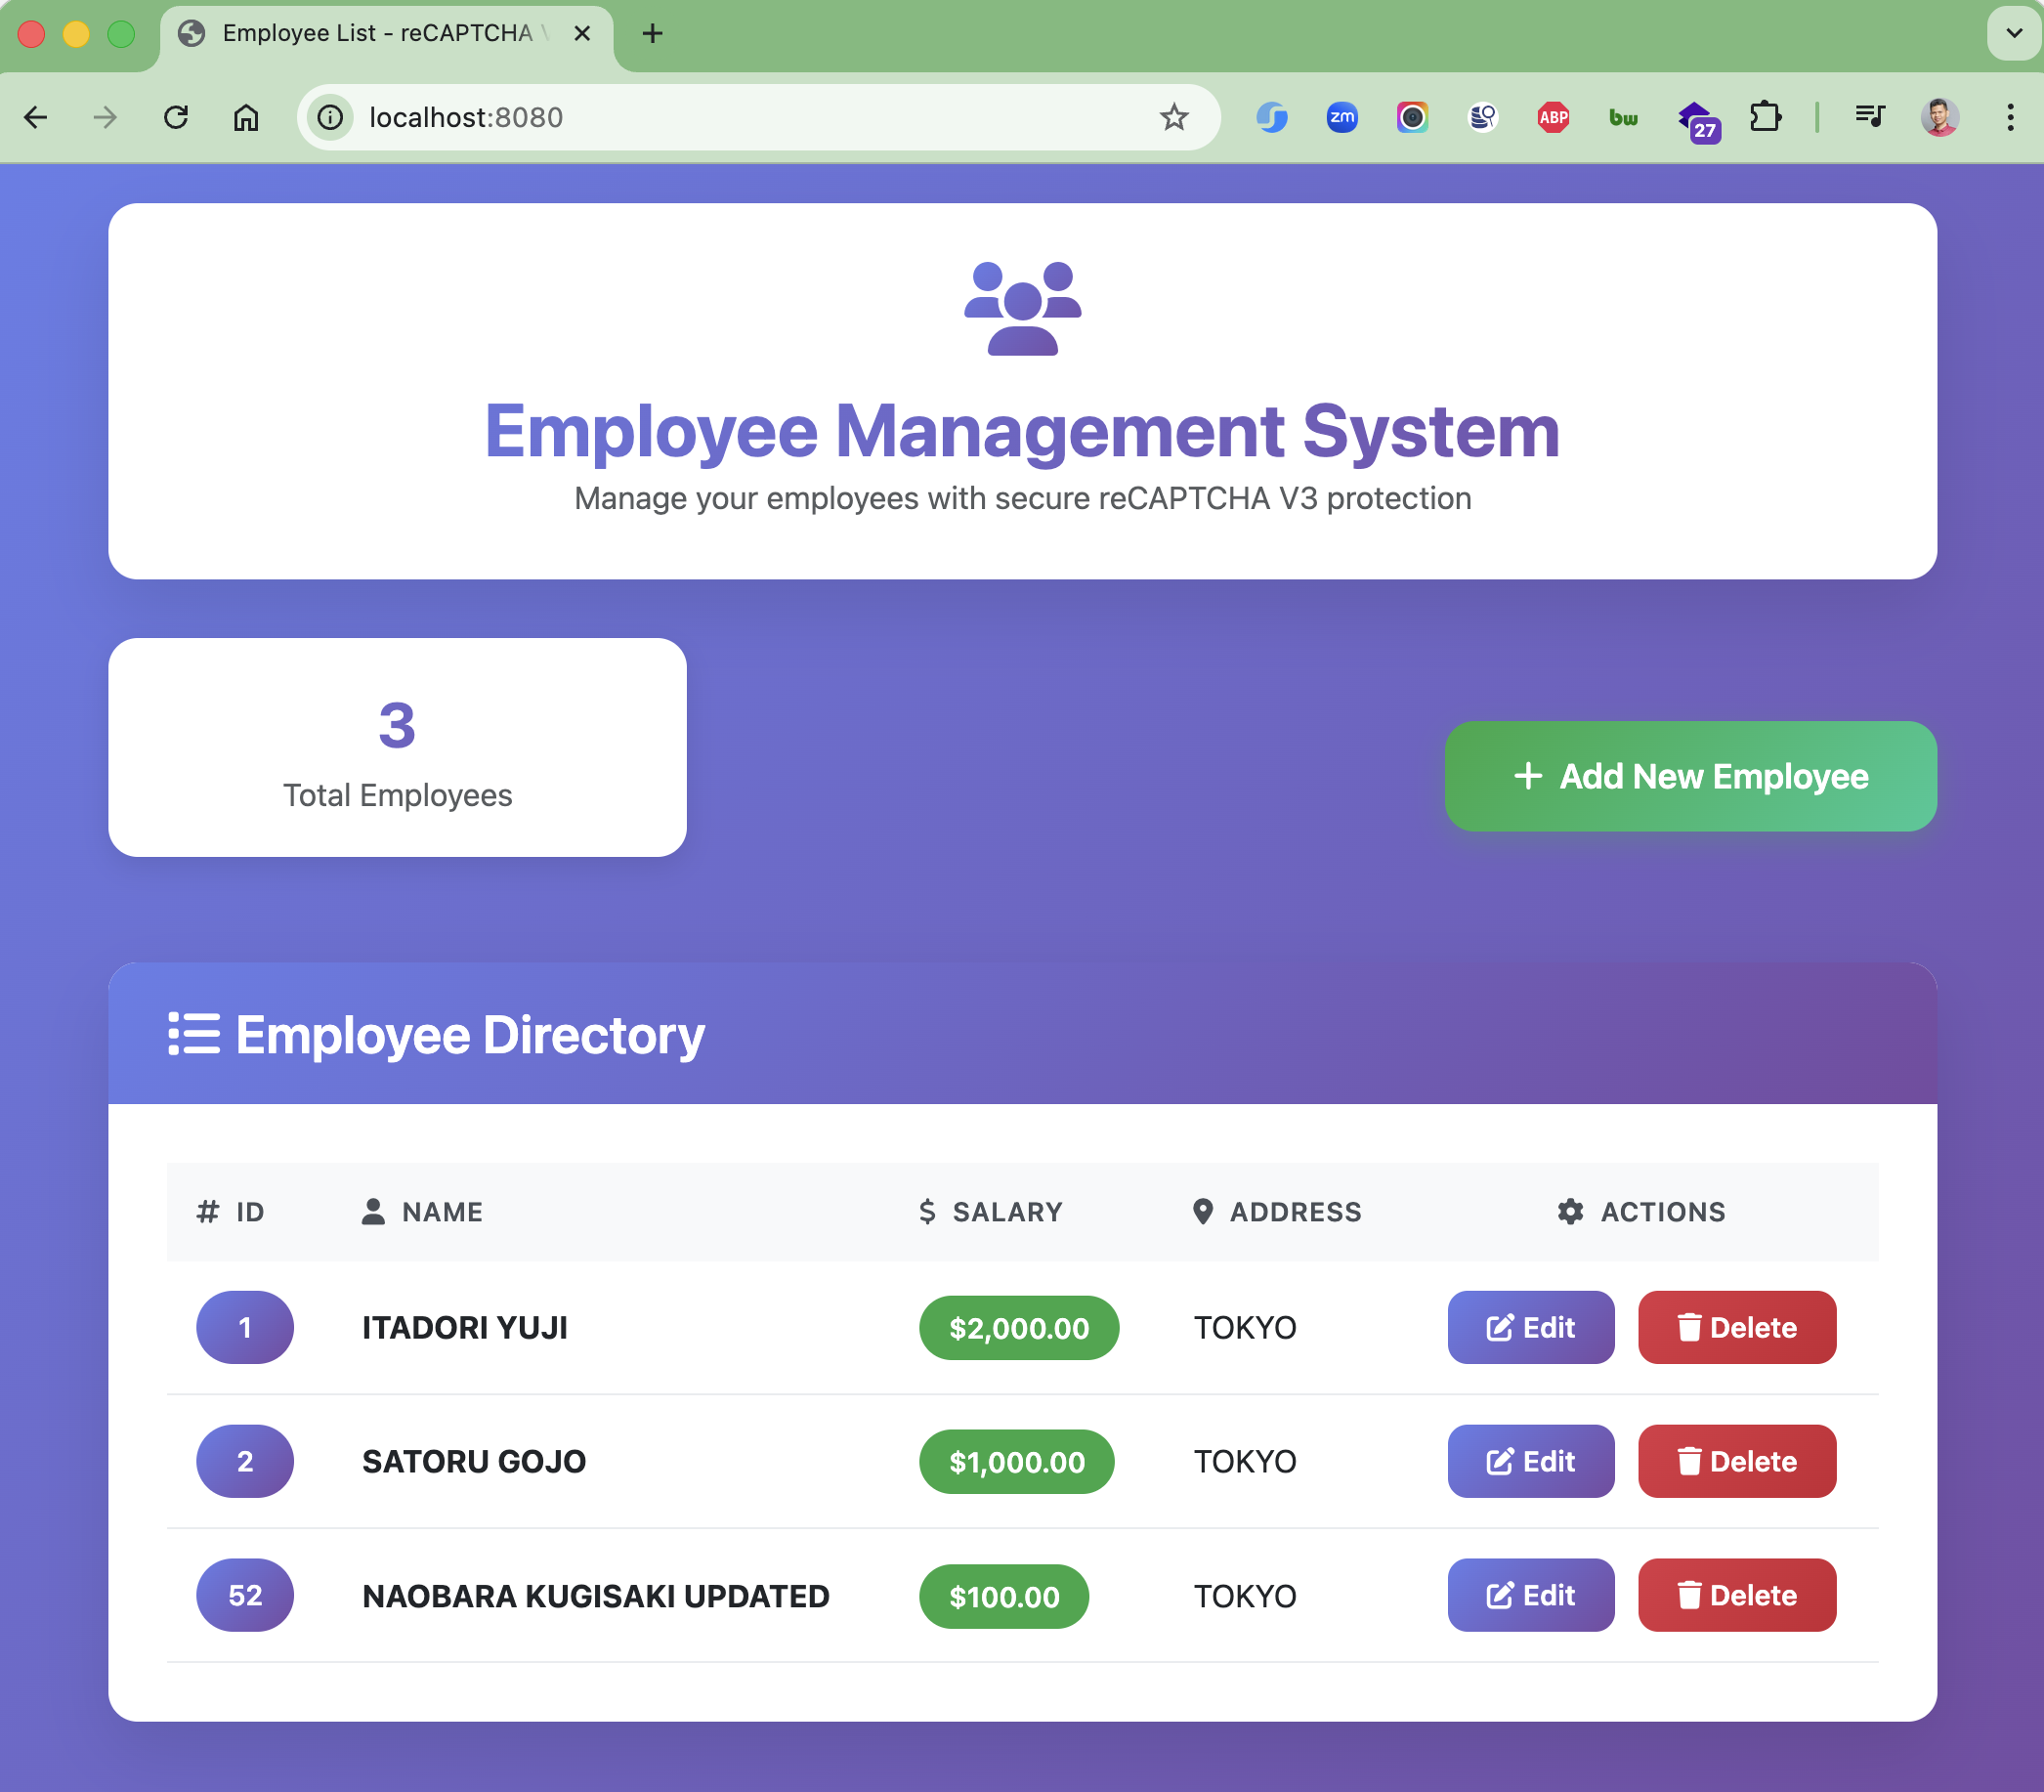Open the media controls icon
2044x1792 pixels.
(1869, 117)
